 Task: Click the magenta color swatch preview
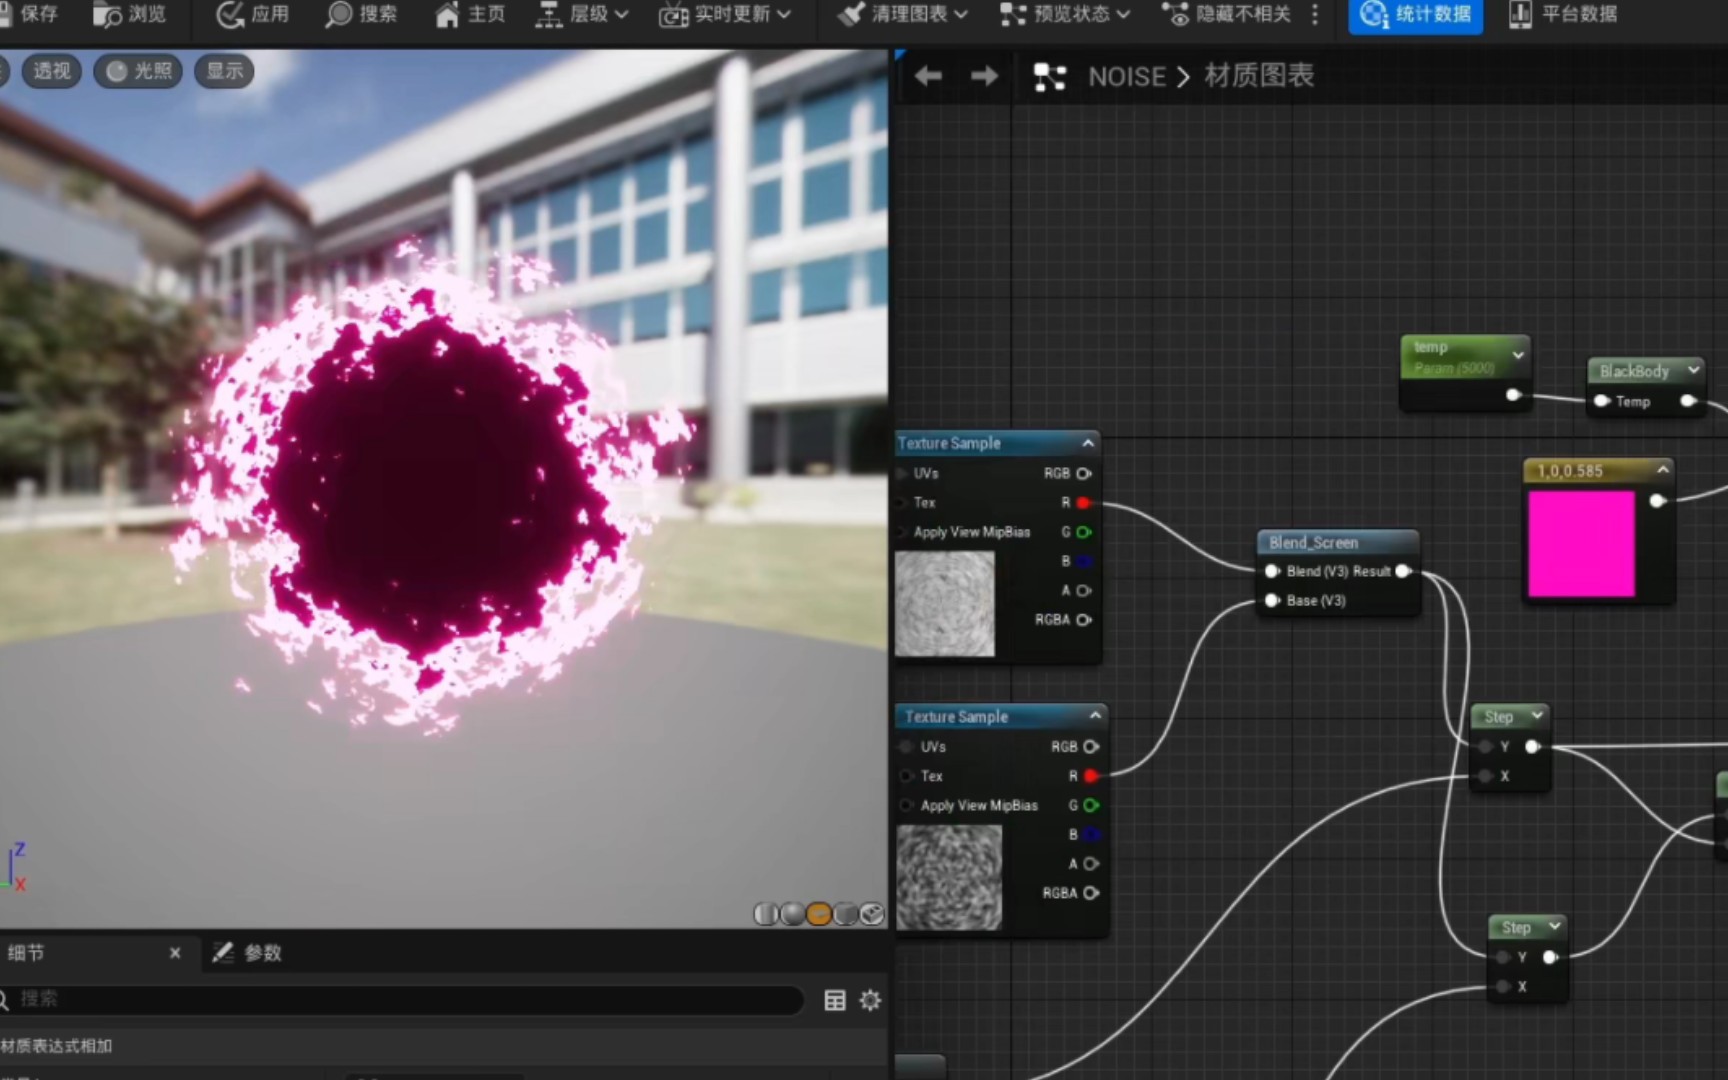click(x=1581, y=543)
